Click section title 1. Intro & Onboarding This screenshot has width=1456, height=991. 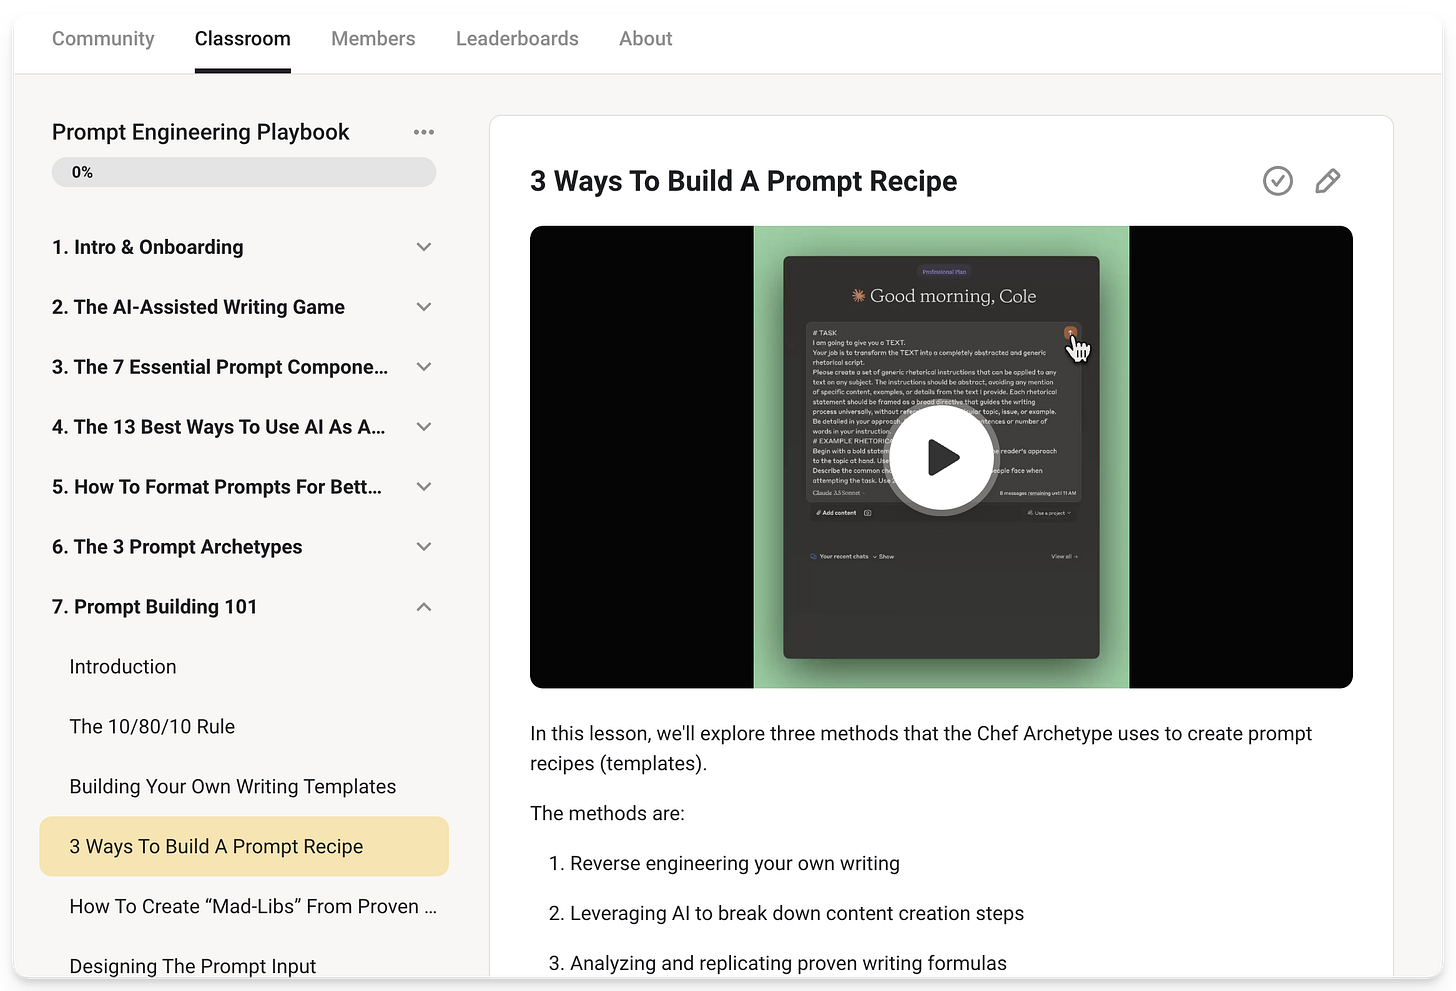click(148, 247)
